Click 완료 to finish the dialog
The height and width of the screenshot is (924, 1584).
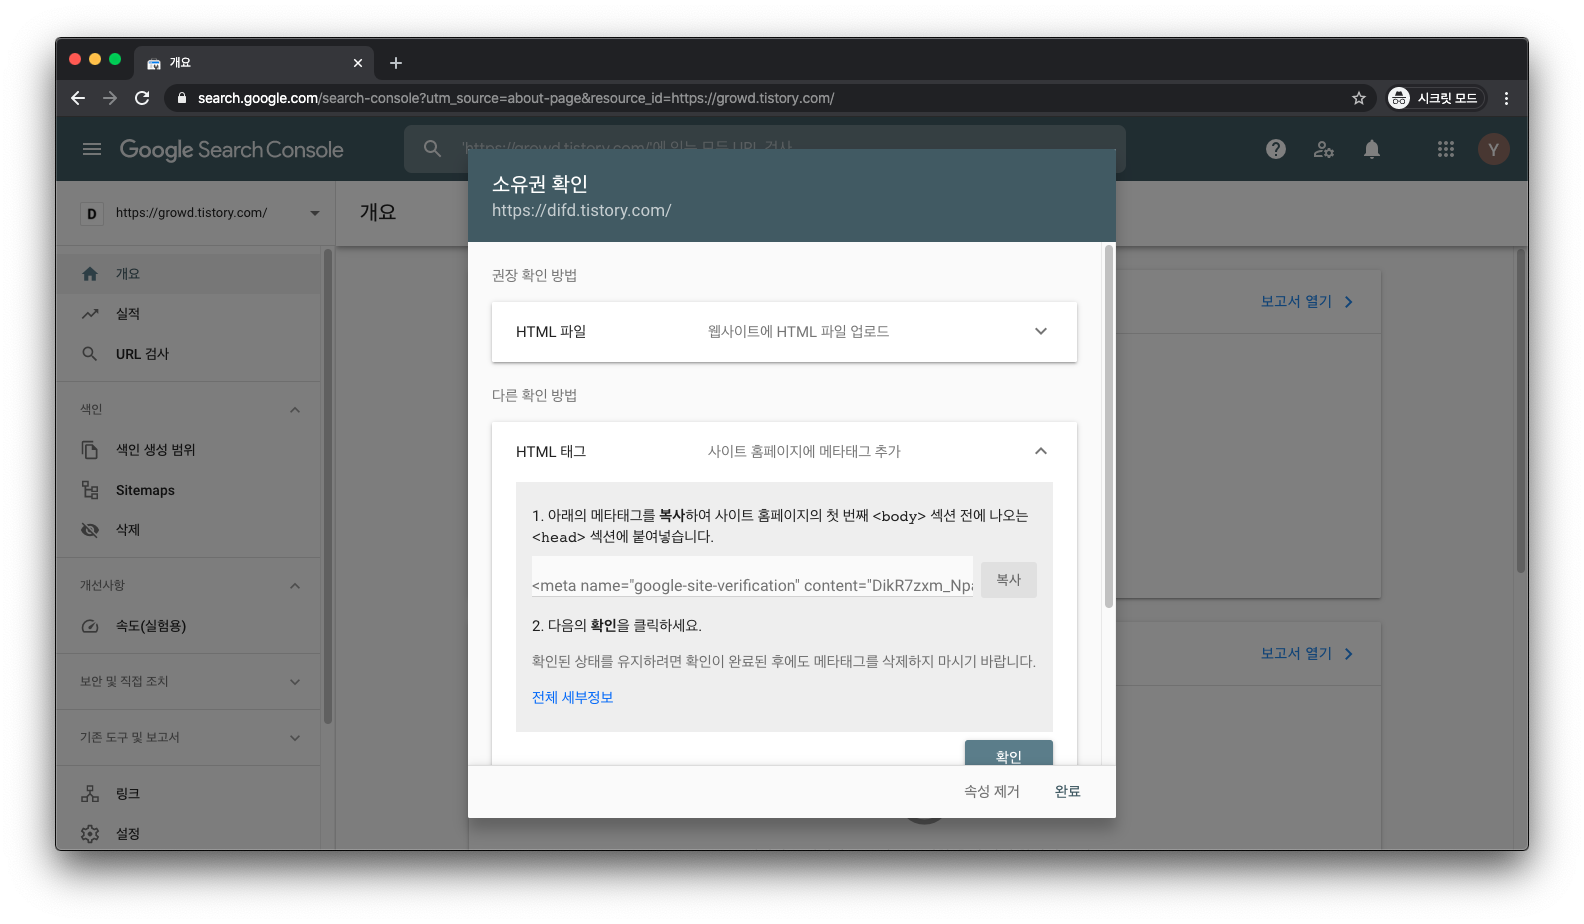coord(1068,792)
